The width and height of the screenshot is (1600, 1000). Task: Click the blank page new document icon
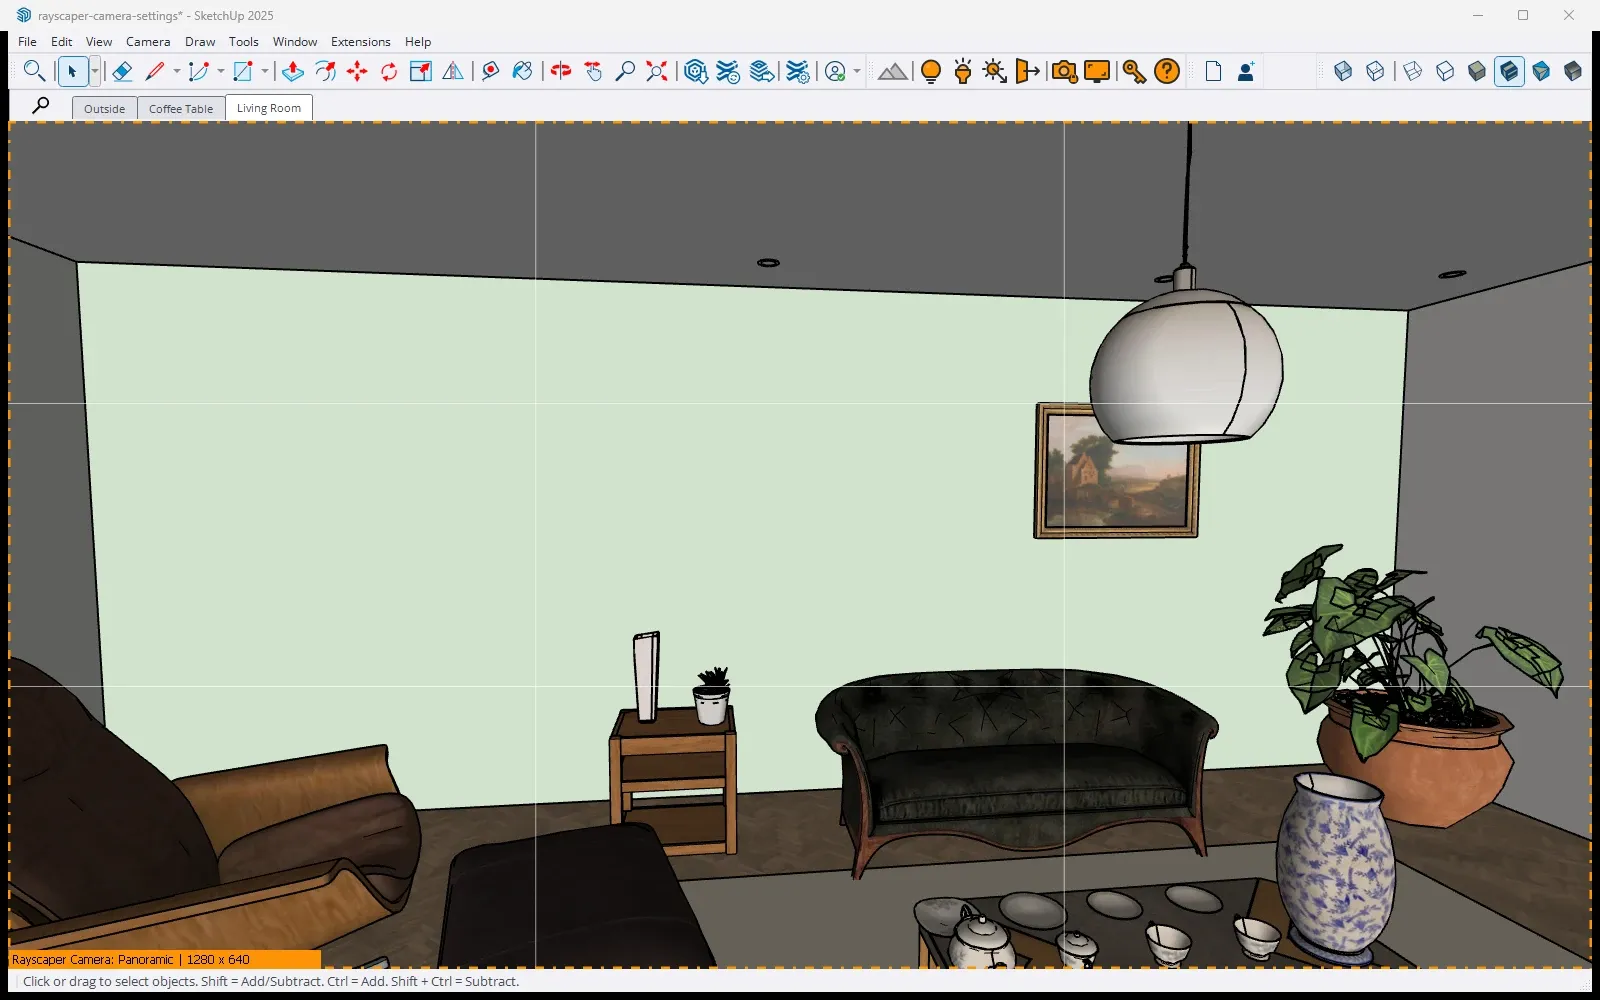[x=1213, y=71]
